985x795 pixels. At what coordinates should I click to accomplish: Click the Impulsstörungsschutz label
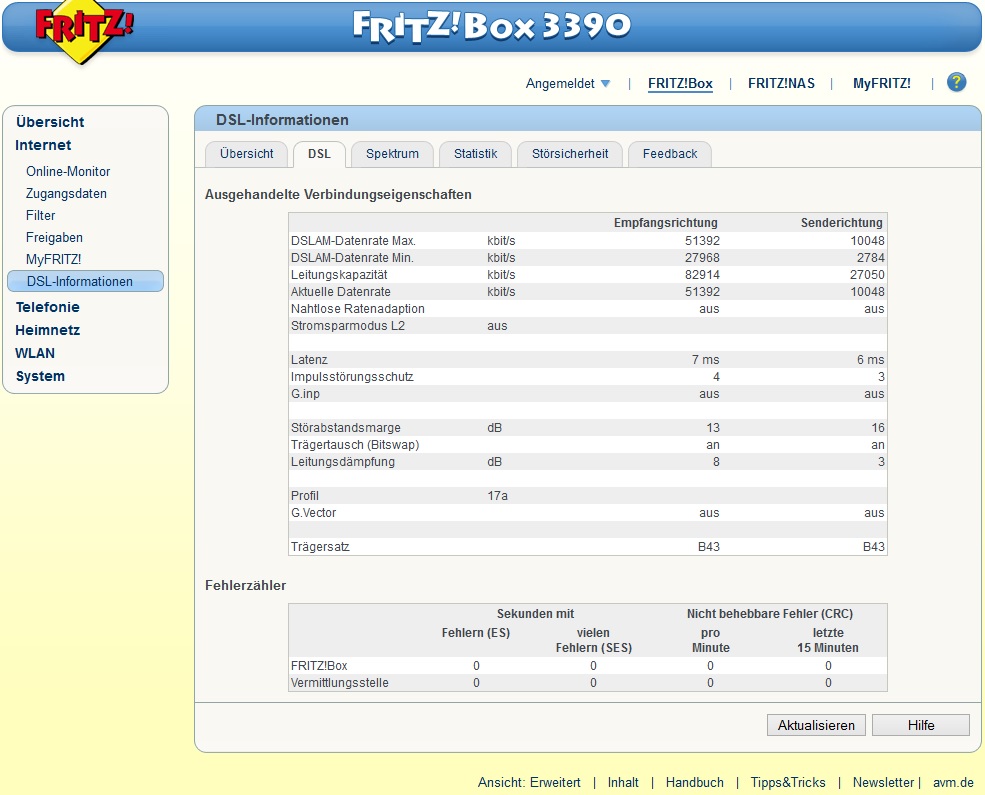[x=352, y=377]
